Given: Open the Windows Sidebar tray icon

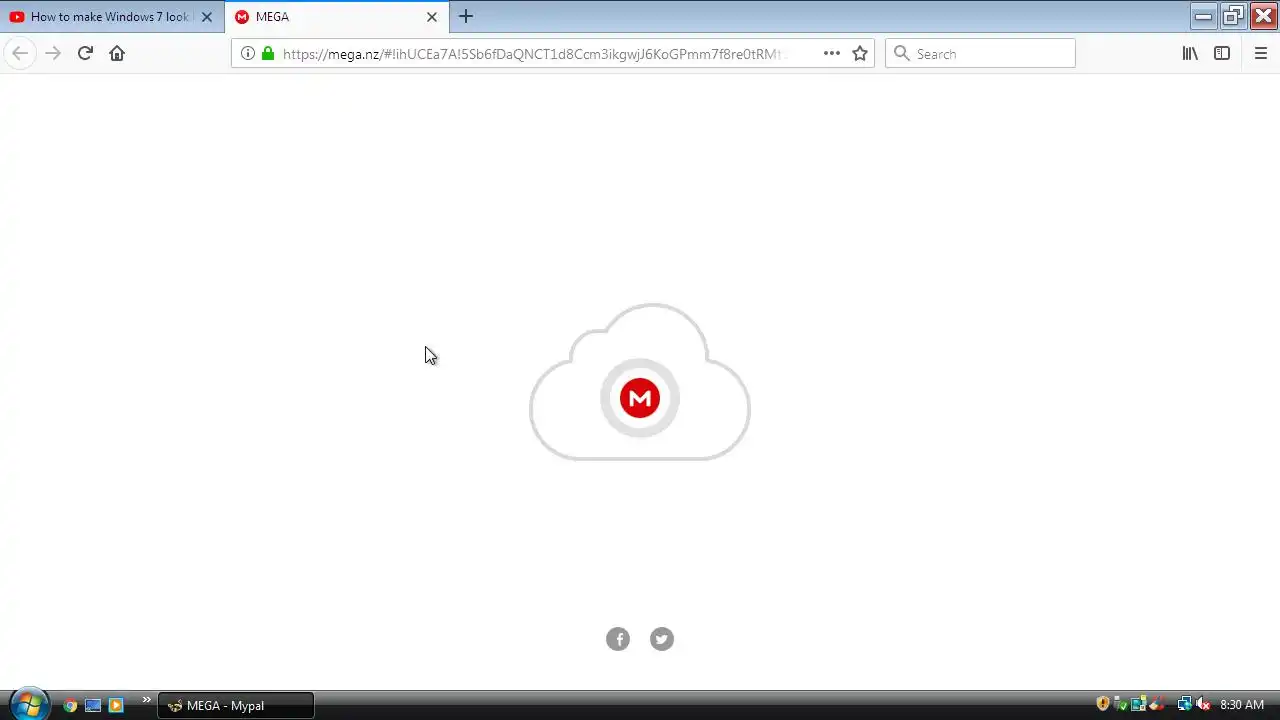Looking at the screenshot, I should pyautogui.click(x=1139, y=704).
